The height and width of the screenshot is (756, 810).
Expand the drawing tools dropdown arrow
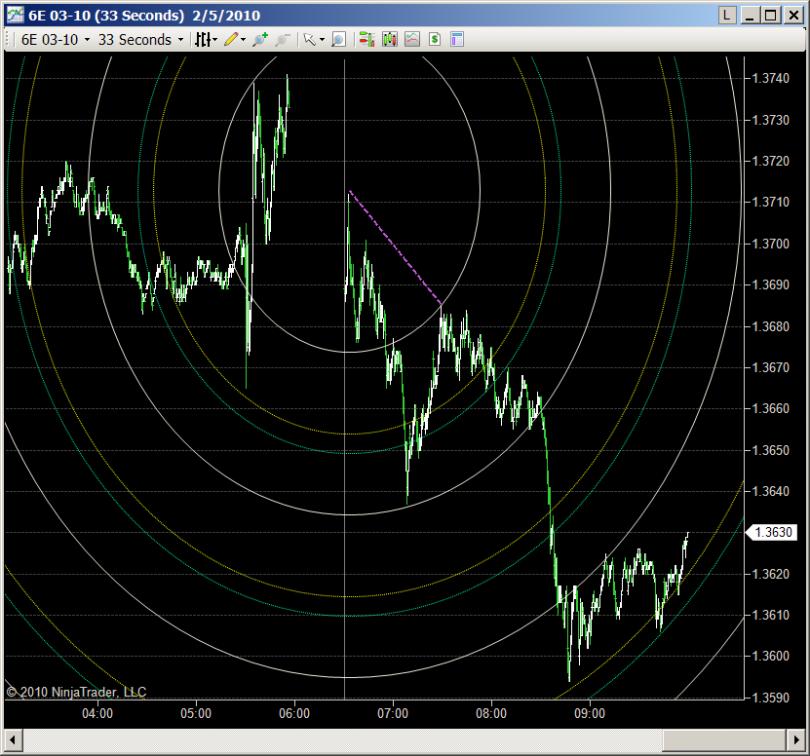pyautogui.click(x=243, y=39)
